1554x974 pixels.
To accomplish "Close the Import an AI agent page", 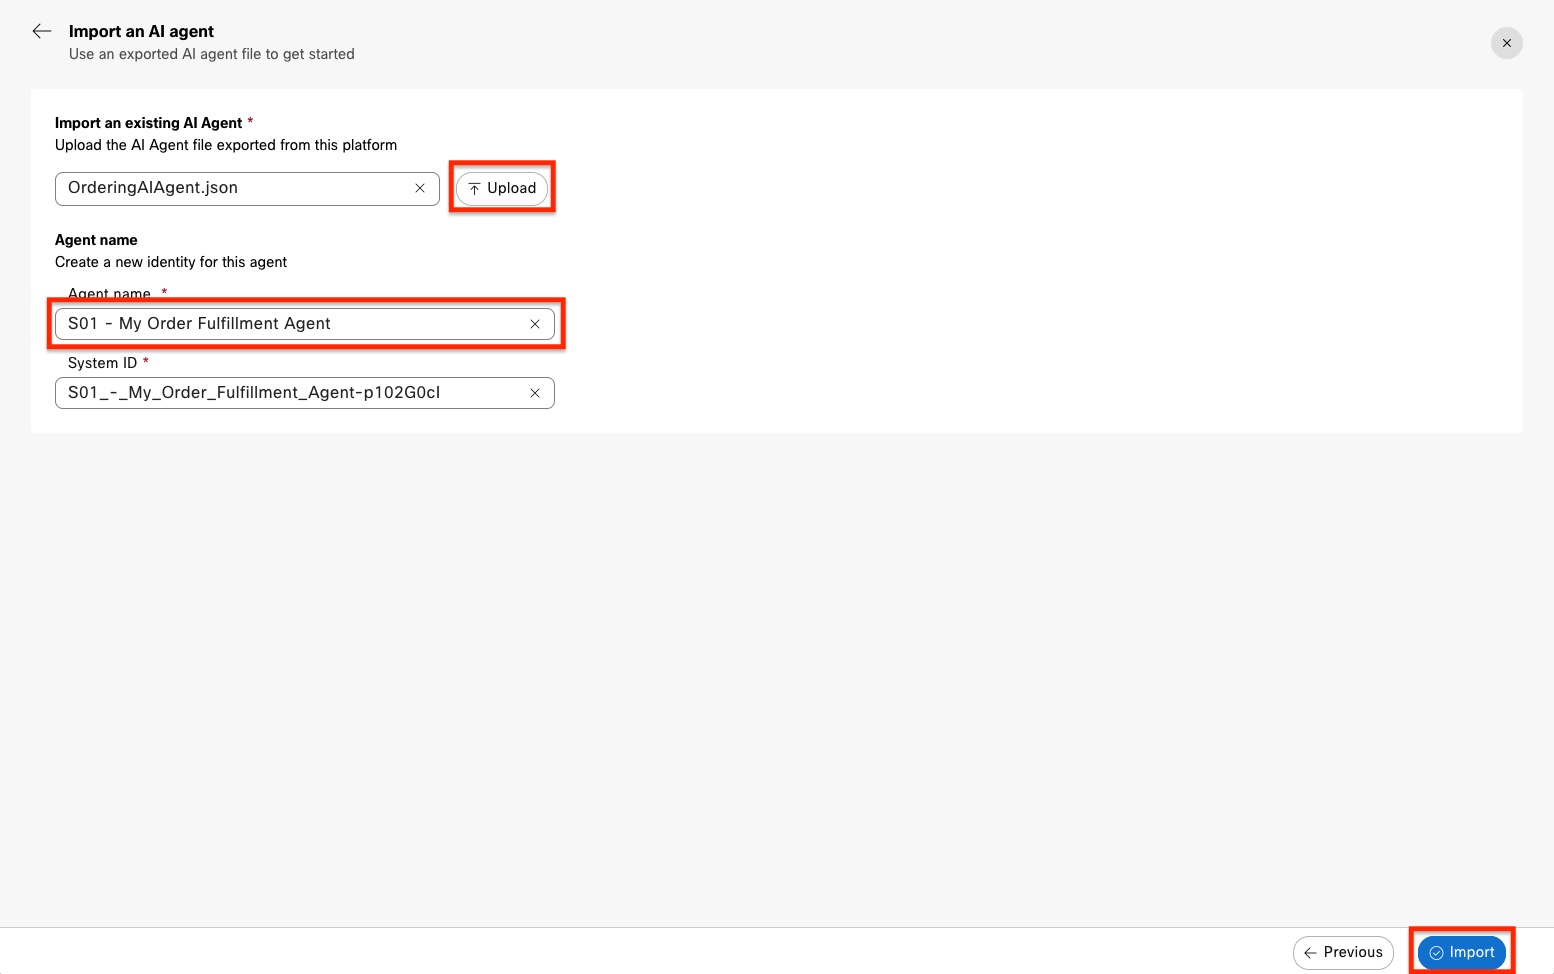I will tap(1506, 43).
